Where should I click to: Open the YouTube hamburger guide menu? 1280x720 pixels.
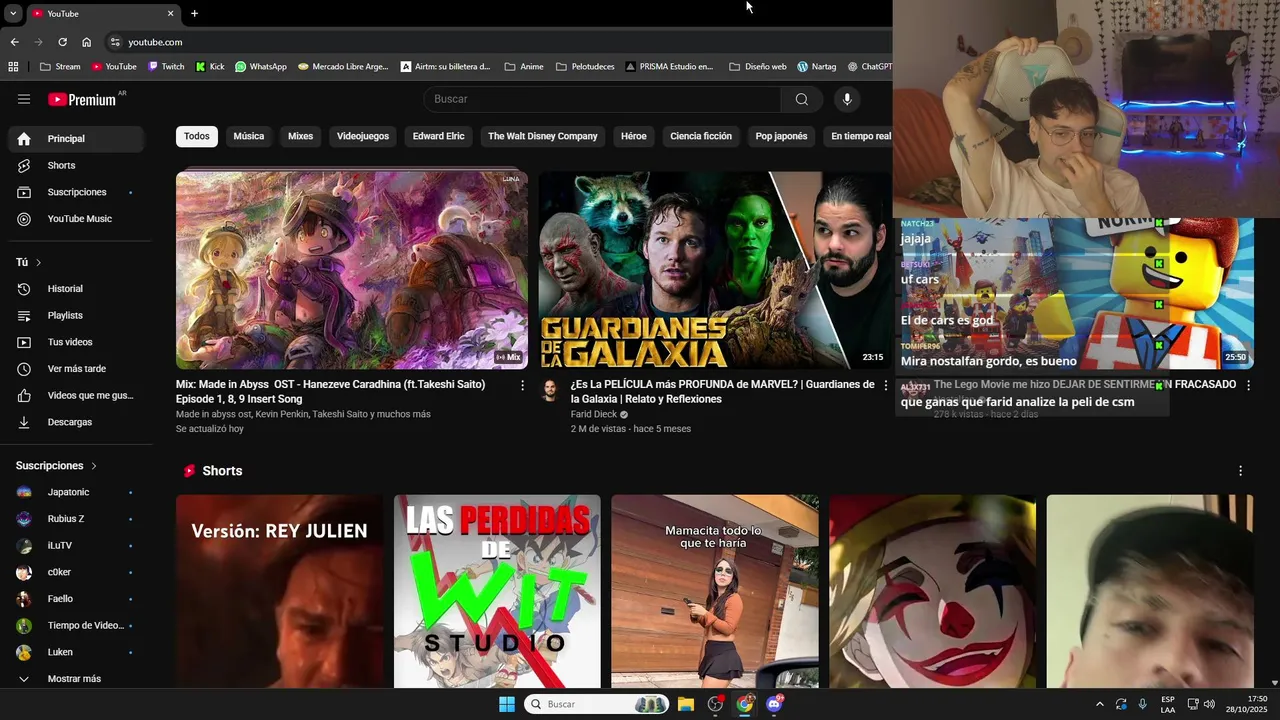pos(24,99)
